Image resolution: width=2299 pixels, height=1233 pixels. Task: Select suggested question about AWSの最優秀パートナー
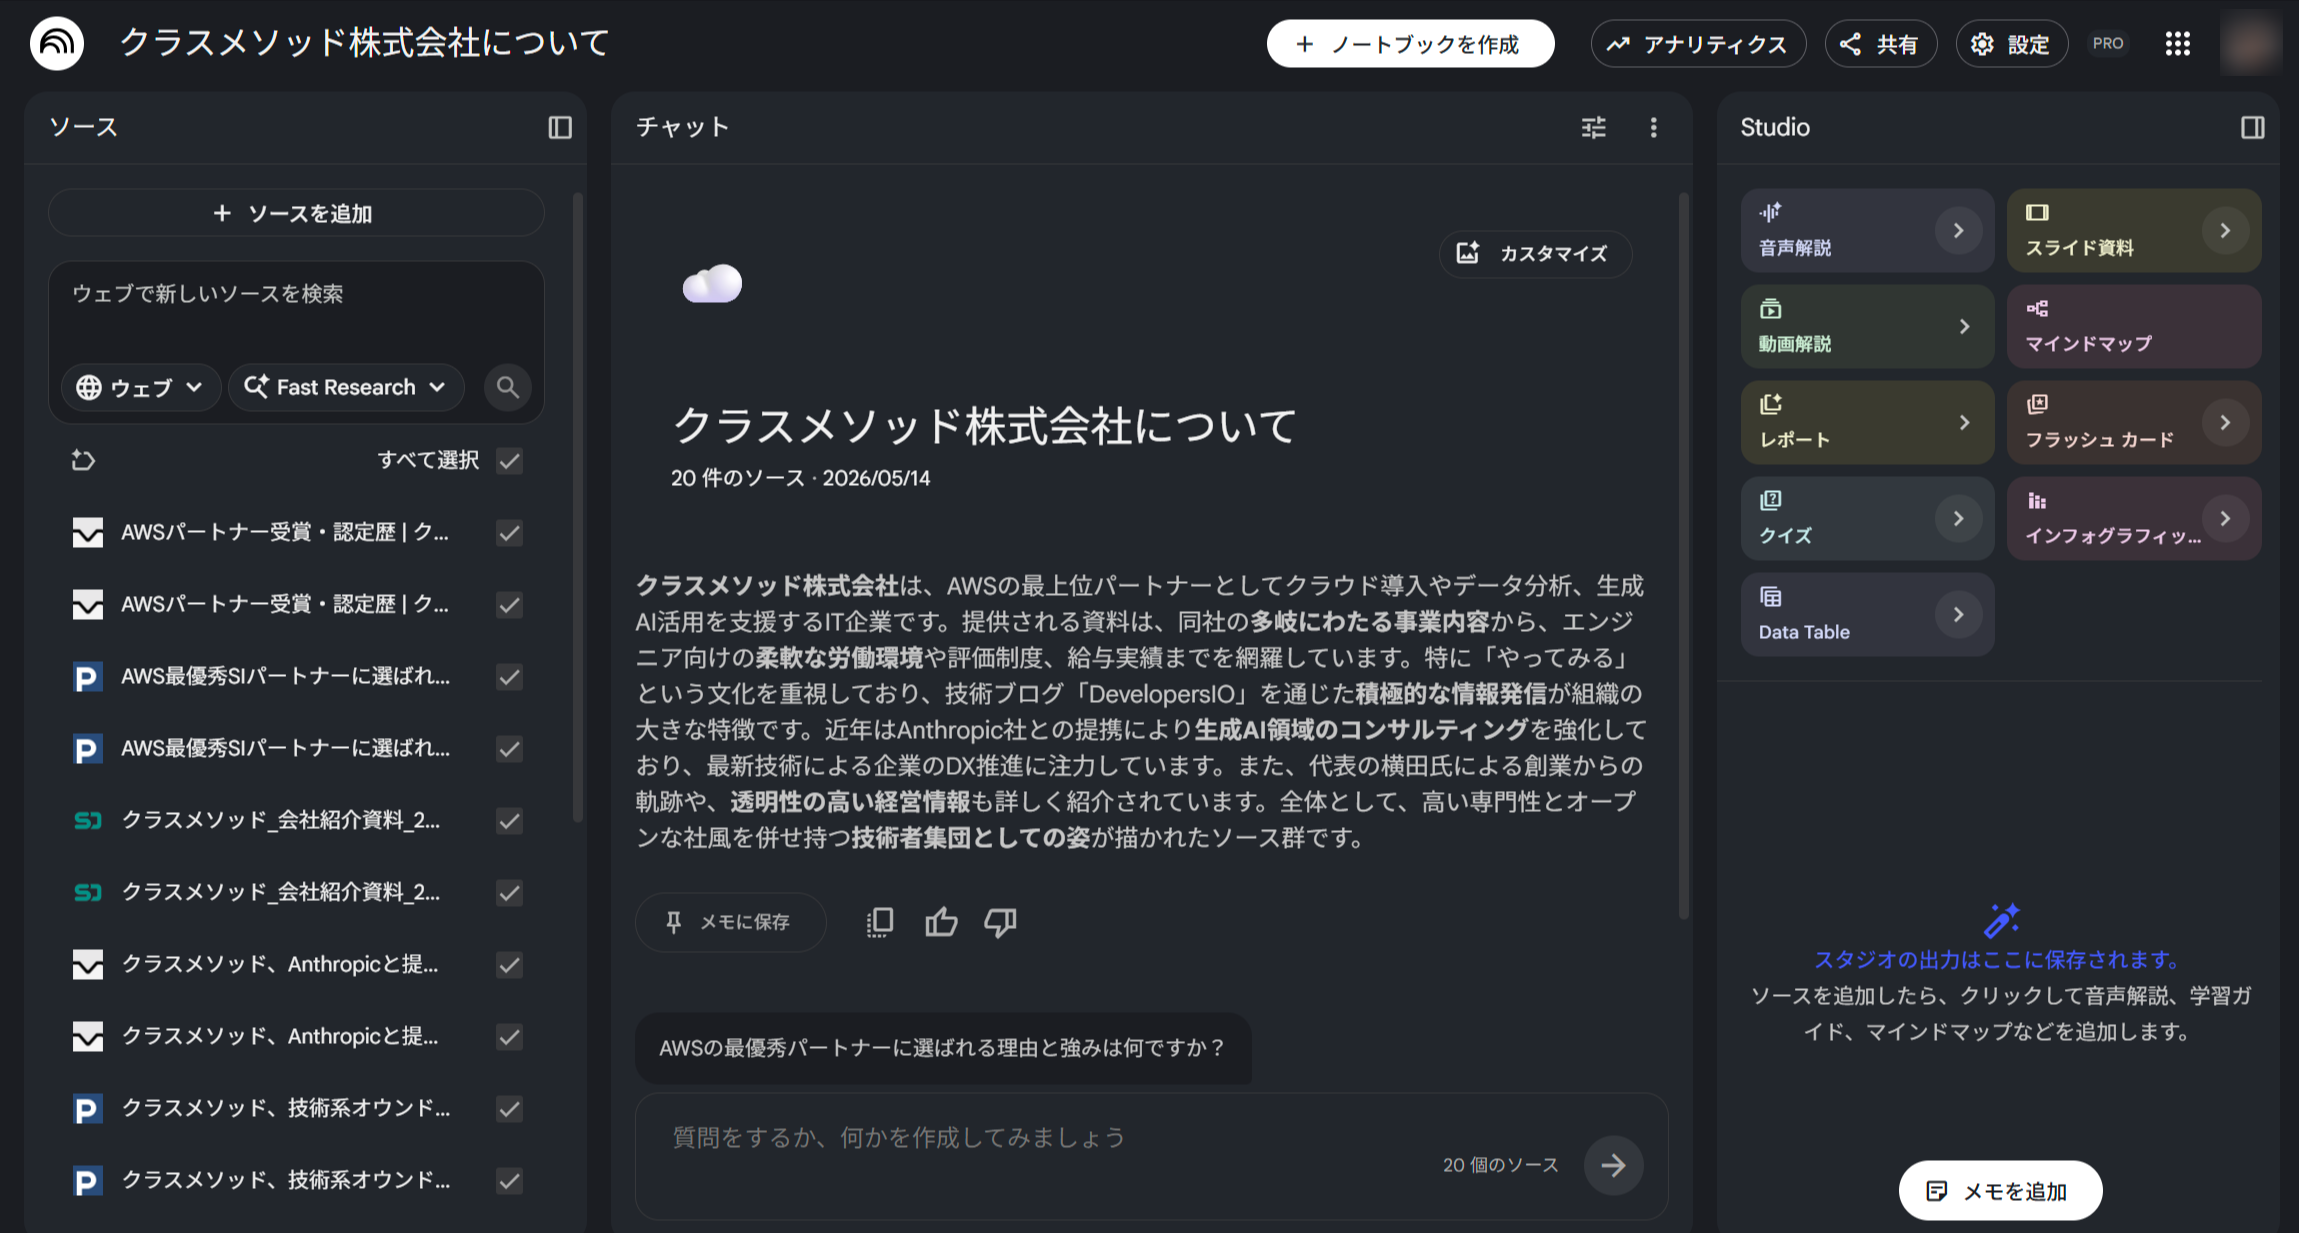(x=943, y=1048)
